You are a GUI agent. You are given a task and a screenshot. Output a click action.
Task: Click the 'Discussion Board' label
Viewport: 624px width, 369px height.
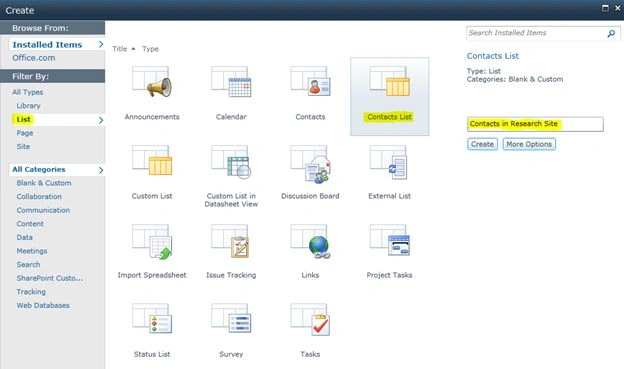(x=310, y=196)
